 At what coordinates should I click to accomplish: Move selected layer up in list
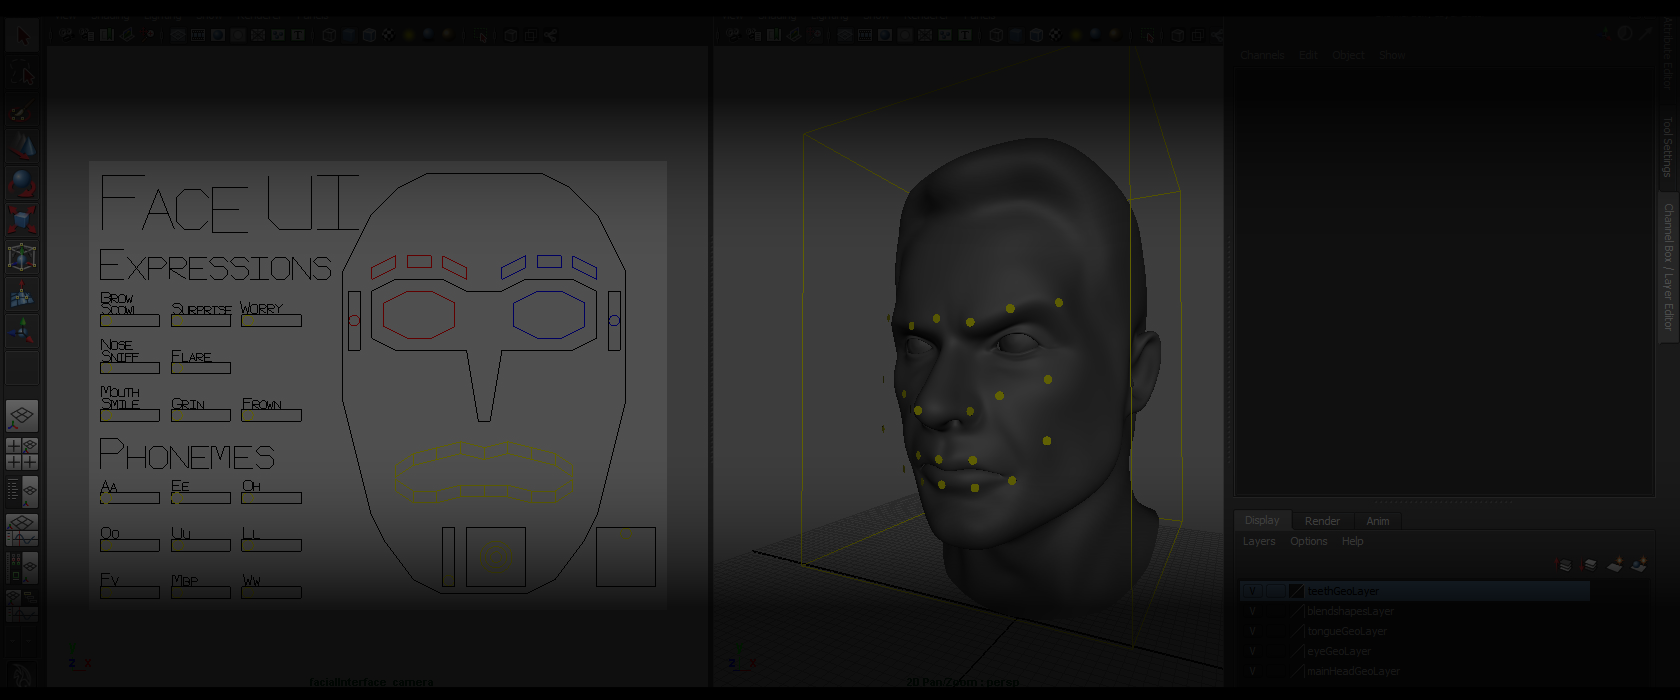point(1564,565)
